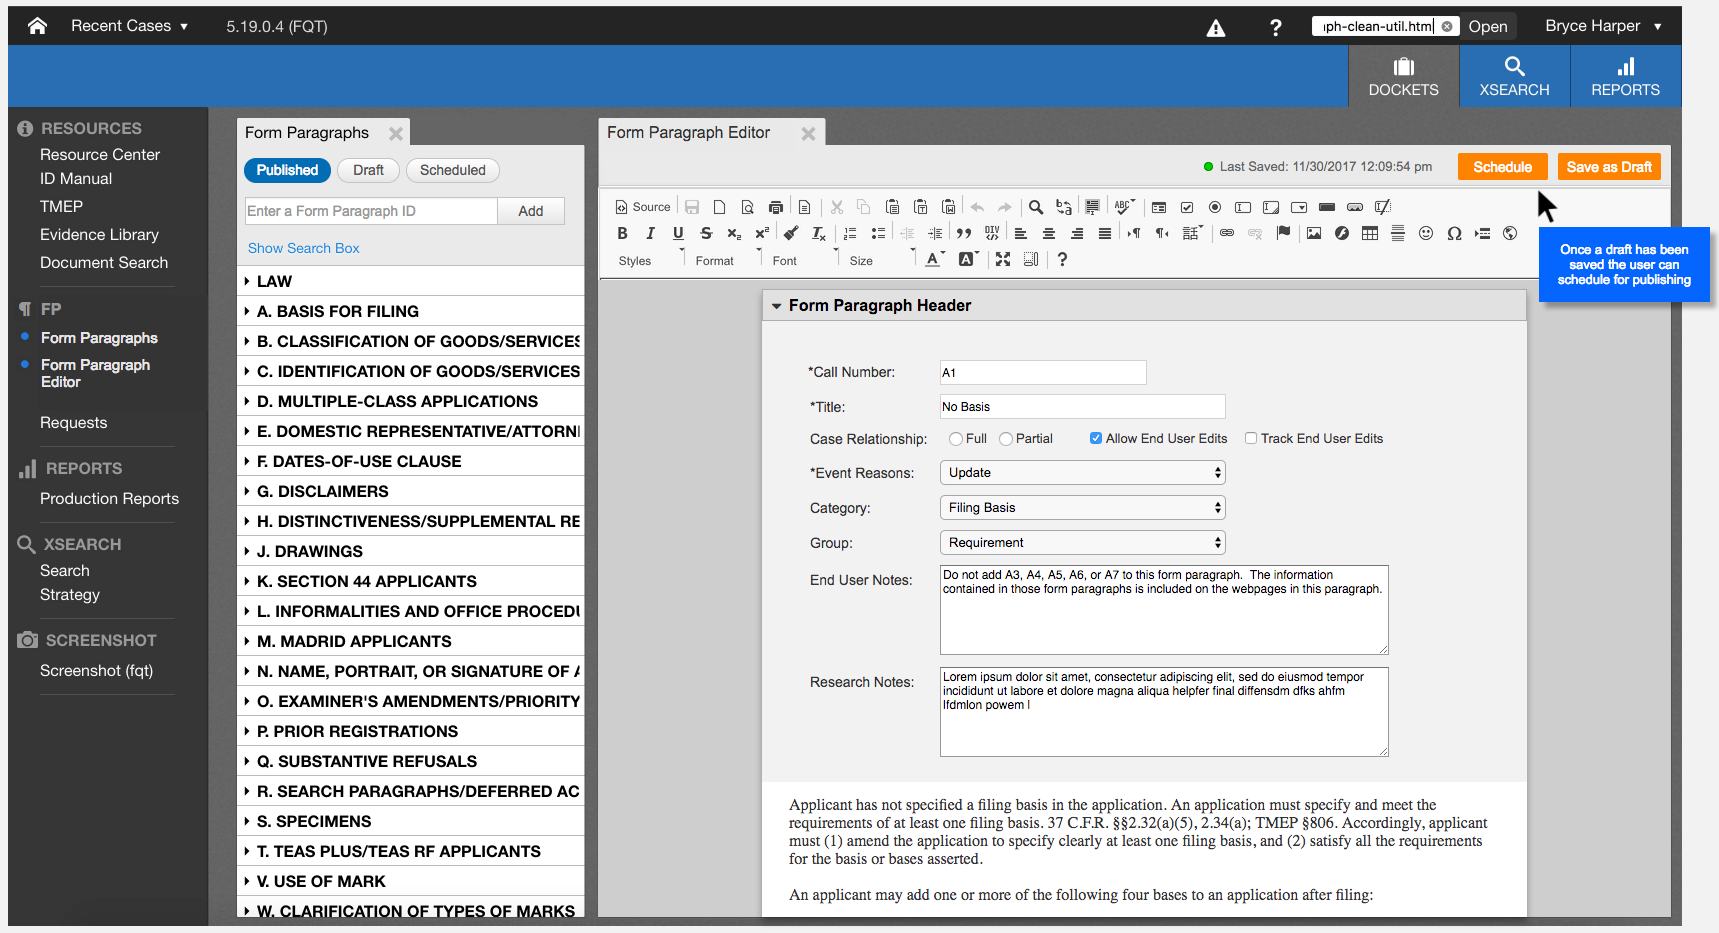Click the Insert Table icon
This screenshot has height=933, width=1719.
point(1370,233)
